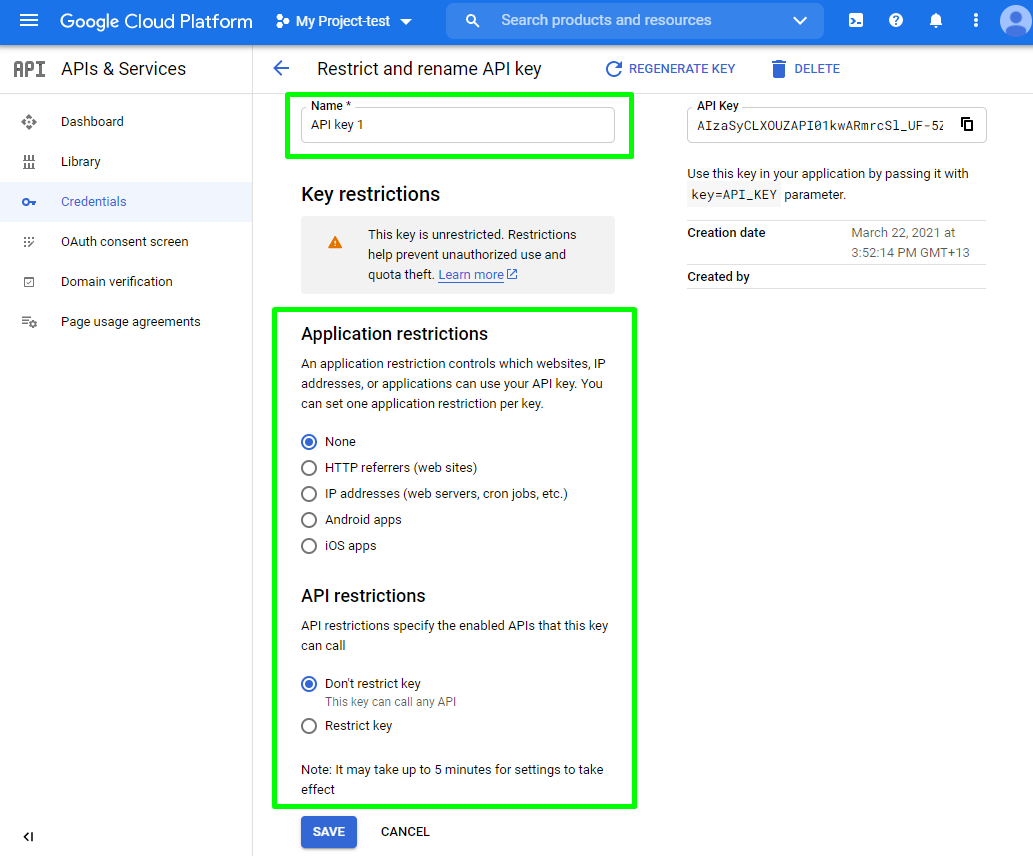Image resolution: width=1033 pixels, height=856 pixels.
Task: Select Android apps restriction
Action: pos(309,520)
